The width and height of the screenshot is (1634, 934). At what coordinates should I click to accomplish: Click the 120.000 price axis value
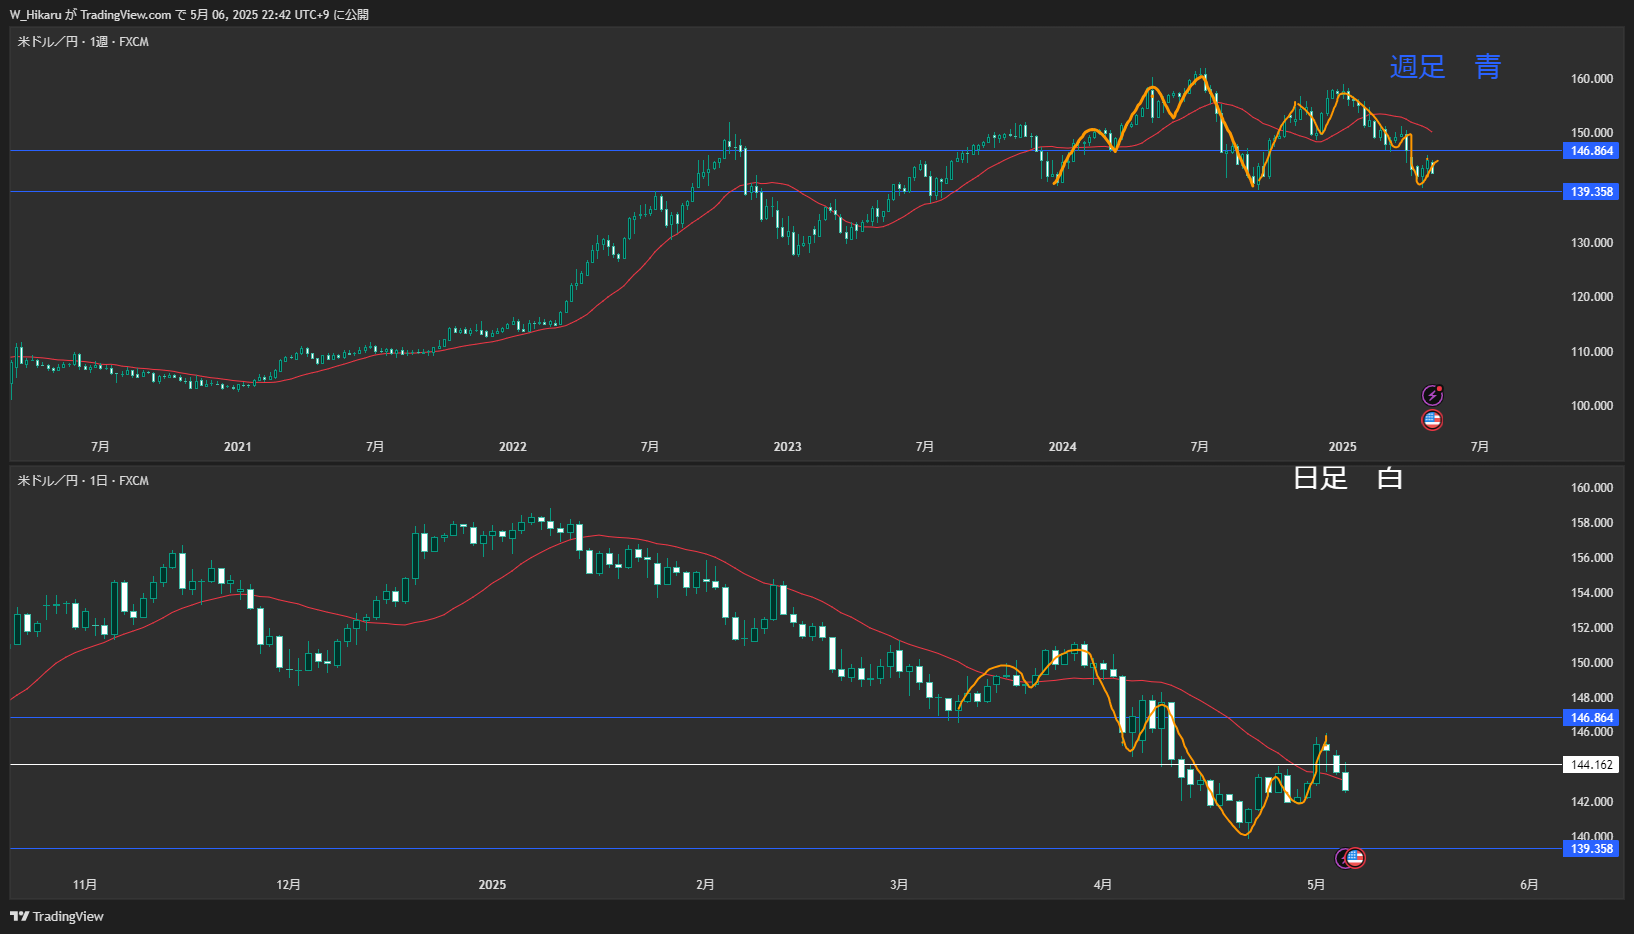[x=1592, y=297]
